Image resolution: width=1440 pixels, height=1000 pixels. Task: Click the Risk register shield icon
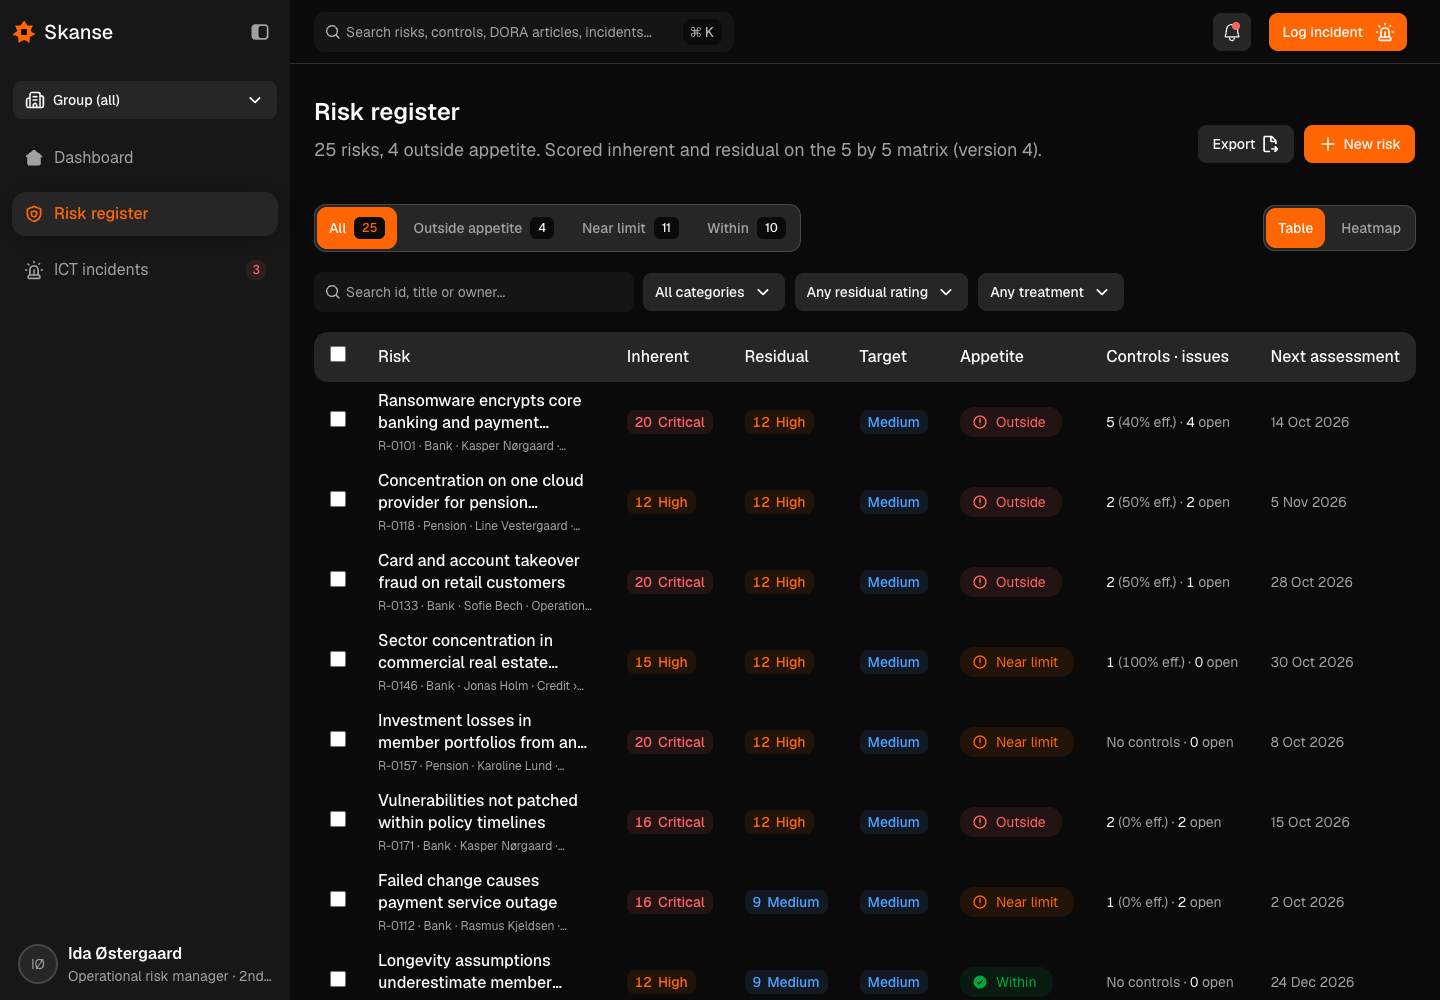click(x=34, y=214)
